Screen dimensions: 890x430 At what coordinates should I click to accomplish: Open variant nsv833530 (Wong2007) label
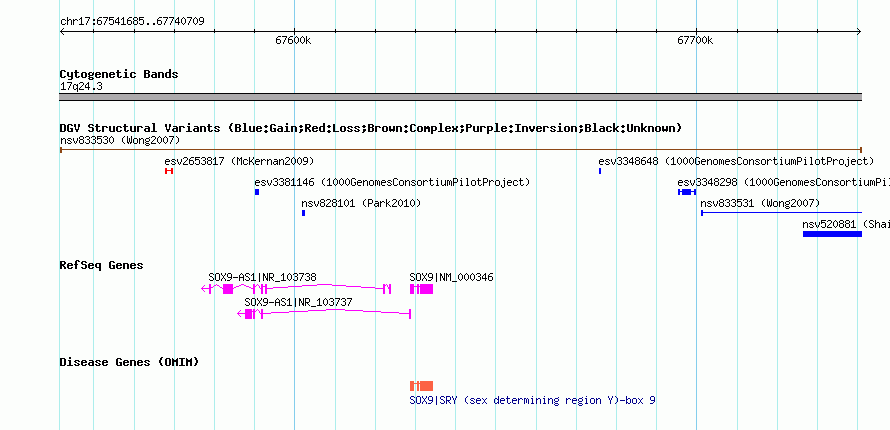click(120, 140)
